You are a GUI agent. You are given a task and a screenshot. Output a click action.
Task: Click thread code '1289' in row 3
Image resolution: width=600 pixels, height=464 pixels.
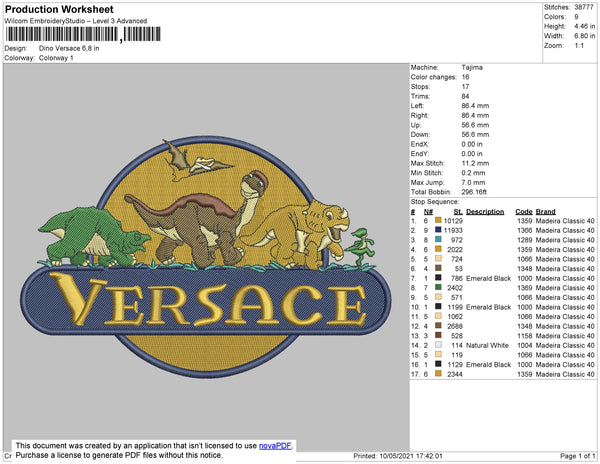[525, 240]
